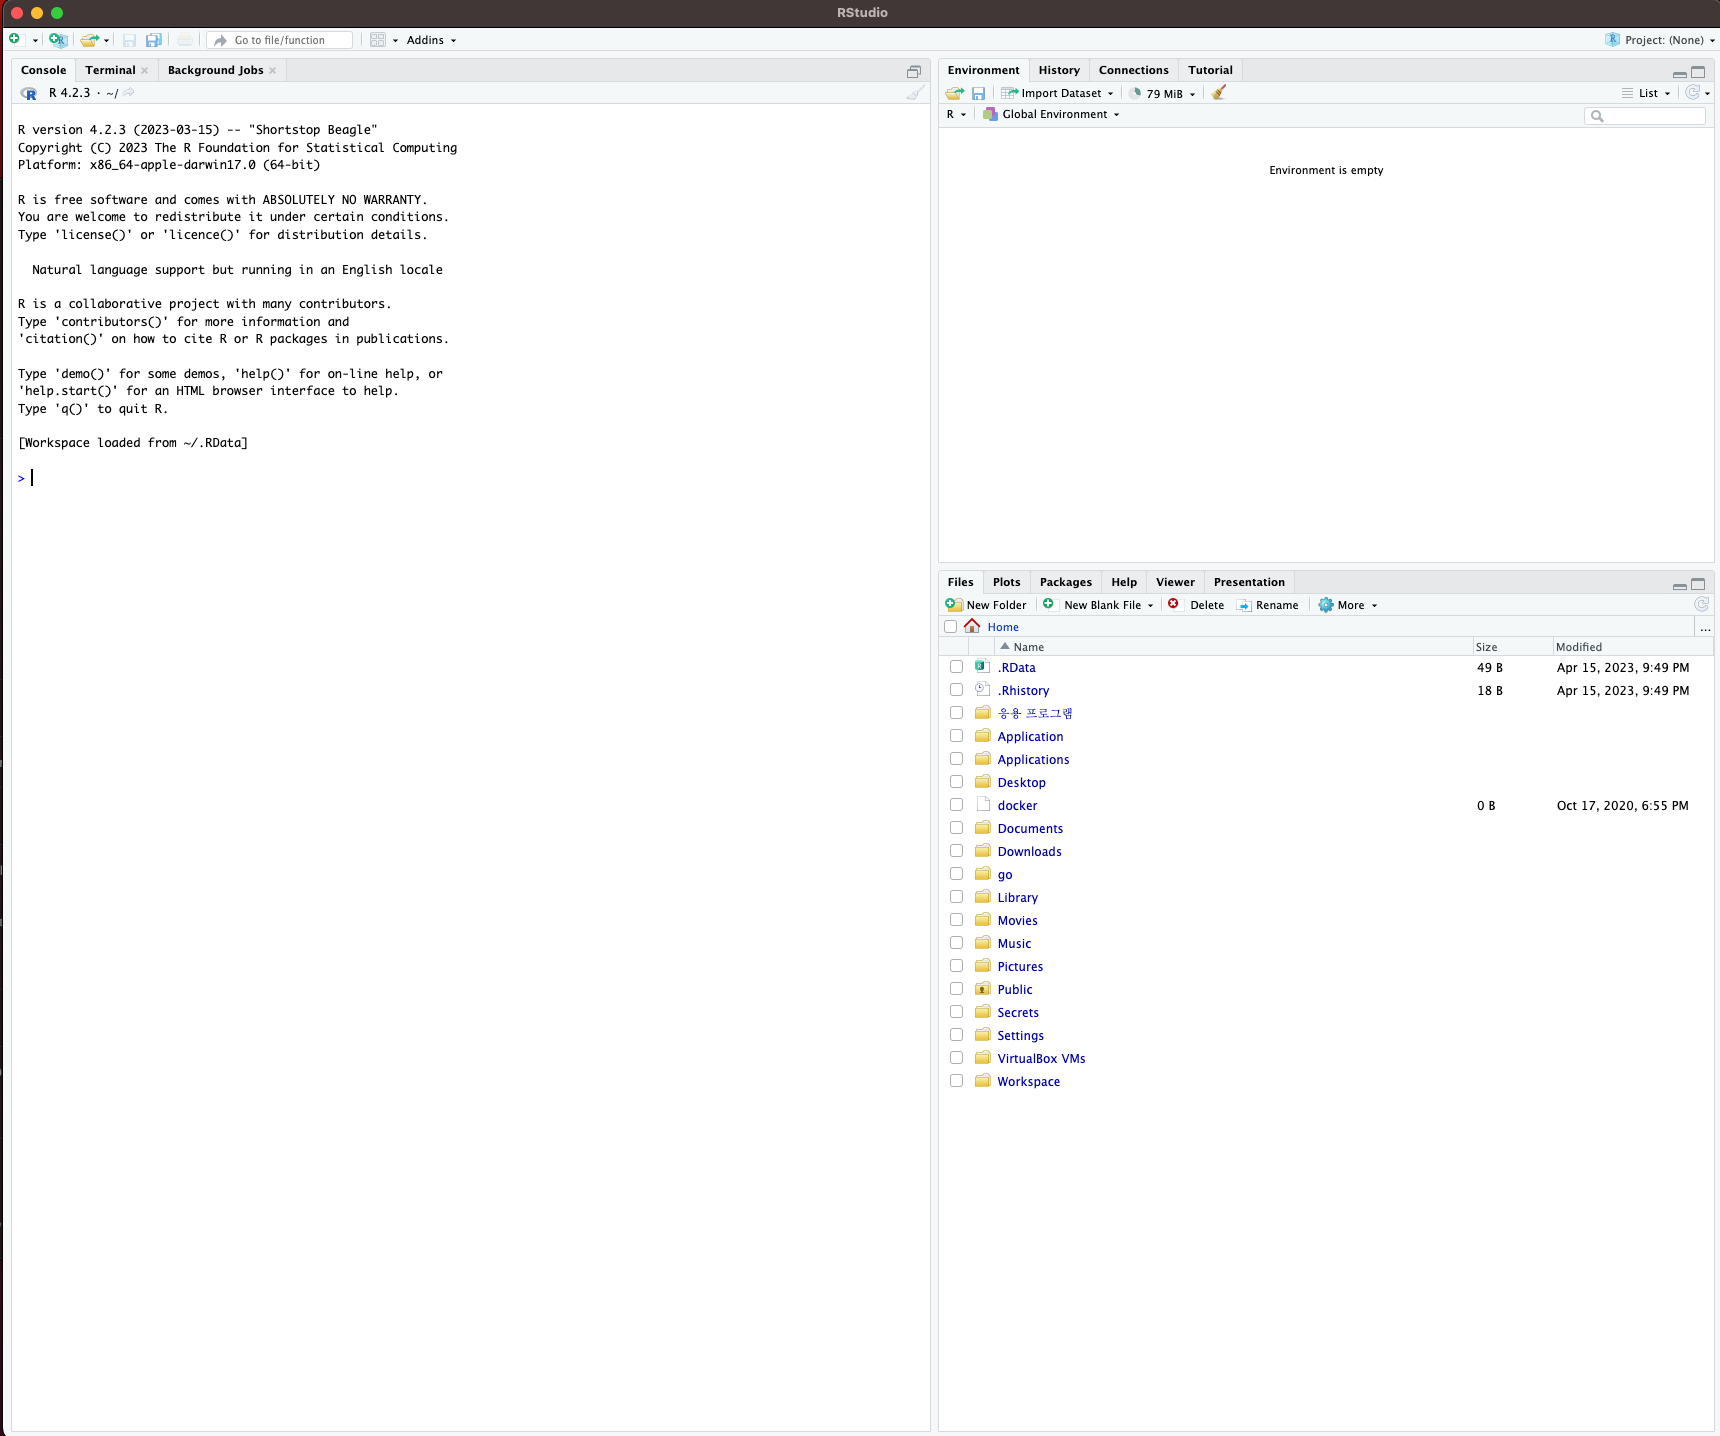Maximize the Files pane
The image size is (1720, 1436).
click(x=1698, y=584)
